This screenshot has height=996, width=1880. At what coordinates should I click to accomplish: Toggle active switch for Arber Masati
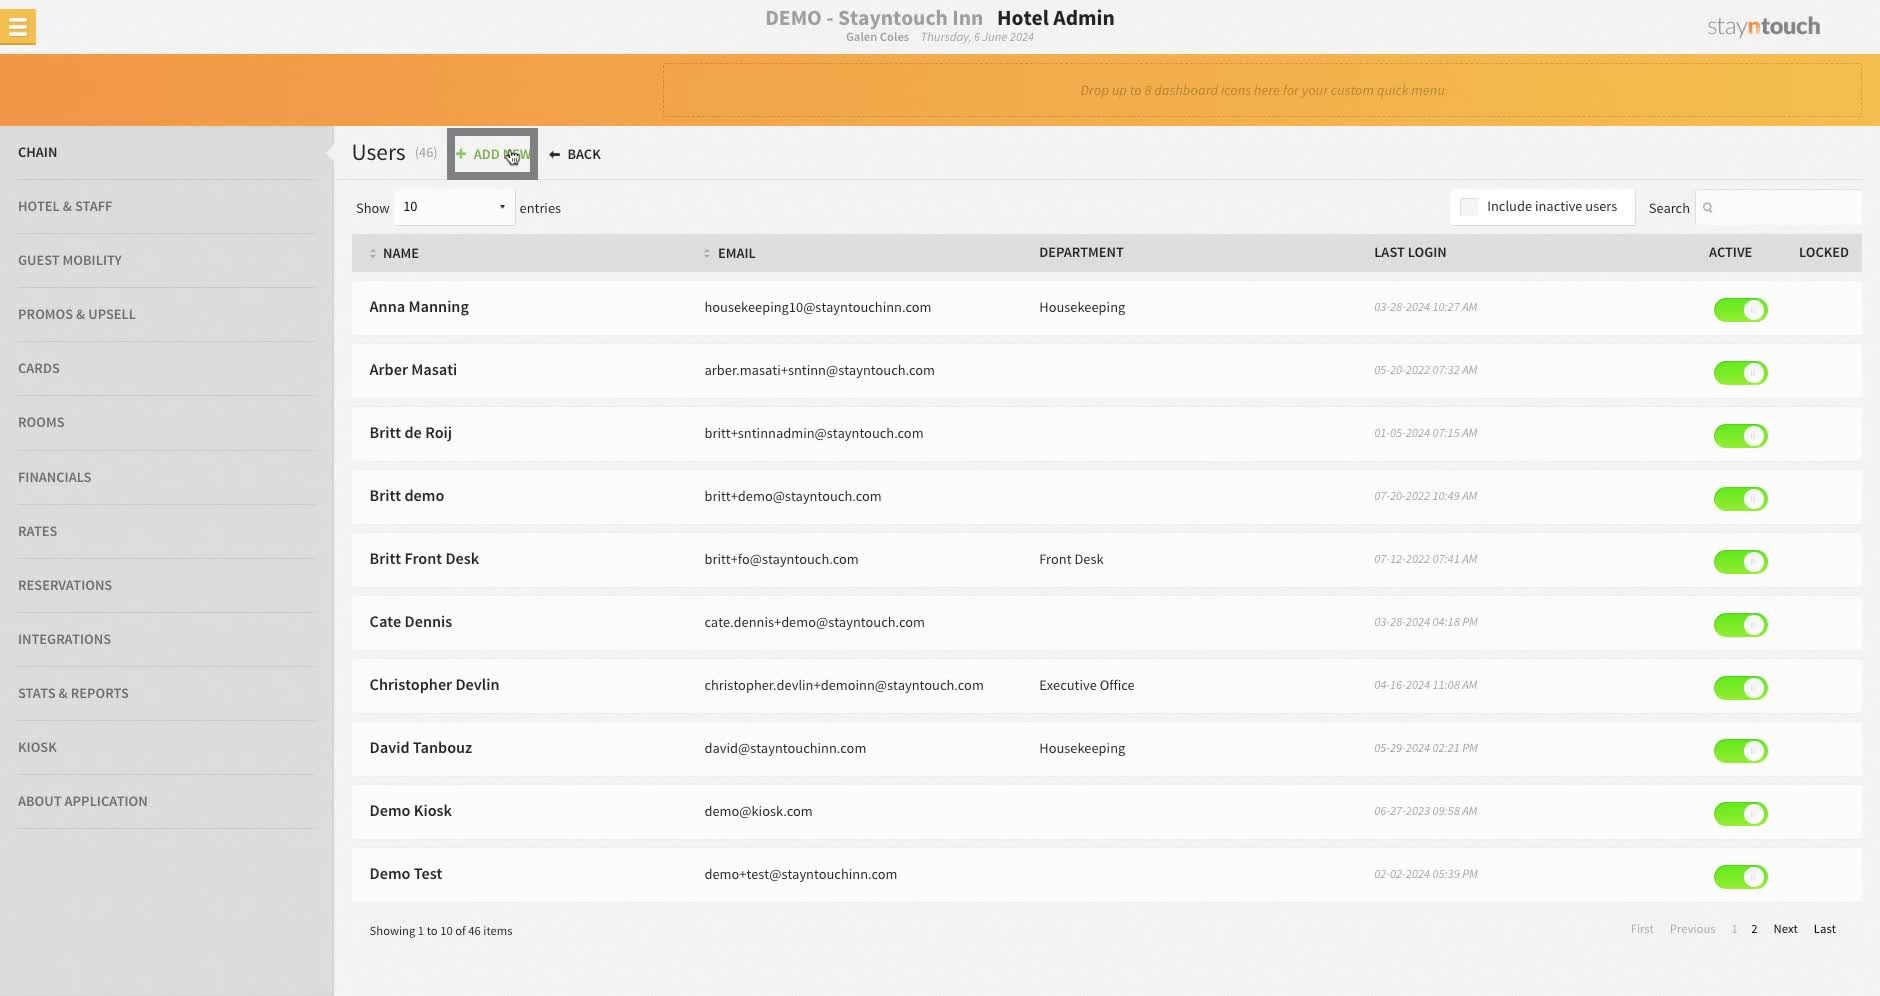coord(1740,373)
